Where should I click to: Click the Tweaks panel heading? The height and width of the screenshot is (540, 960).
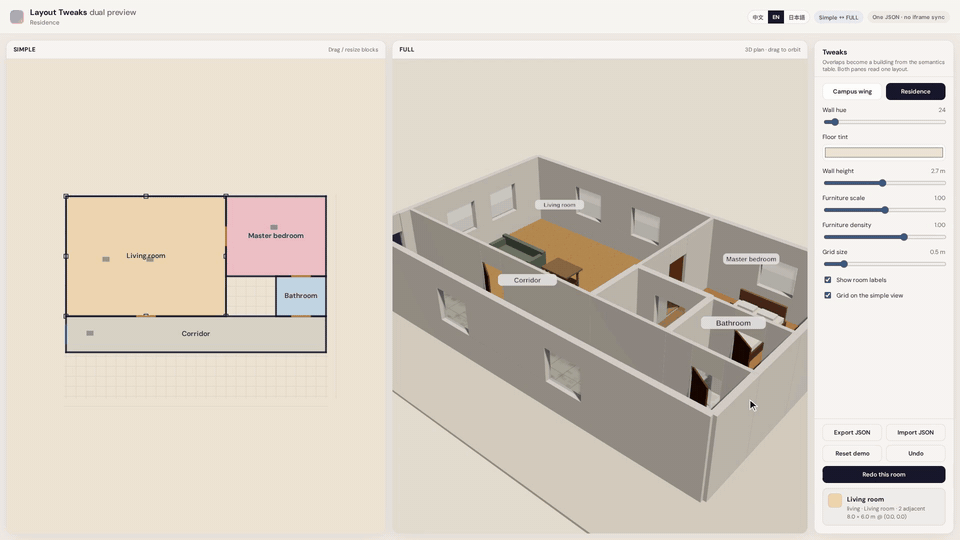(834, 52)
